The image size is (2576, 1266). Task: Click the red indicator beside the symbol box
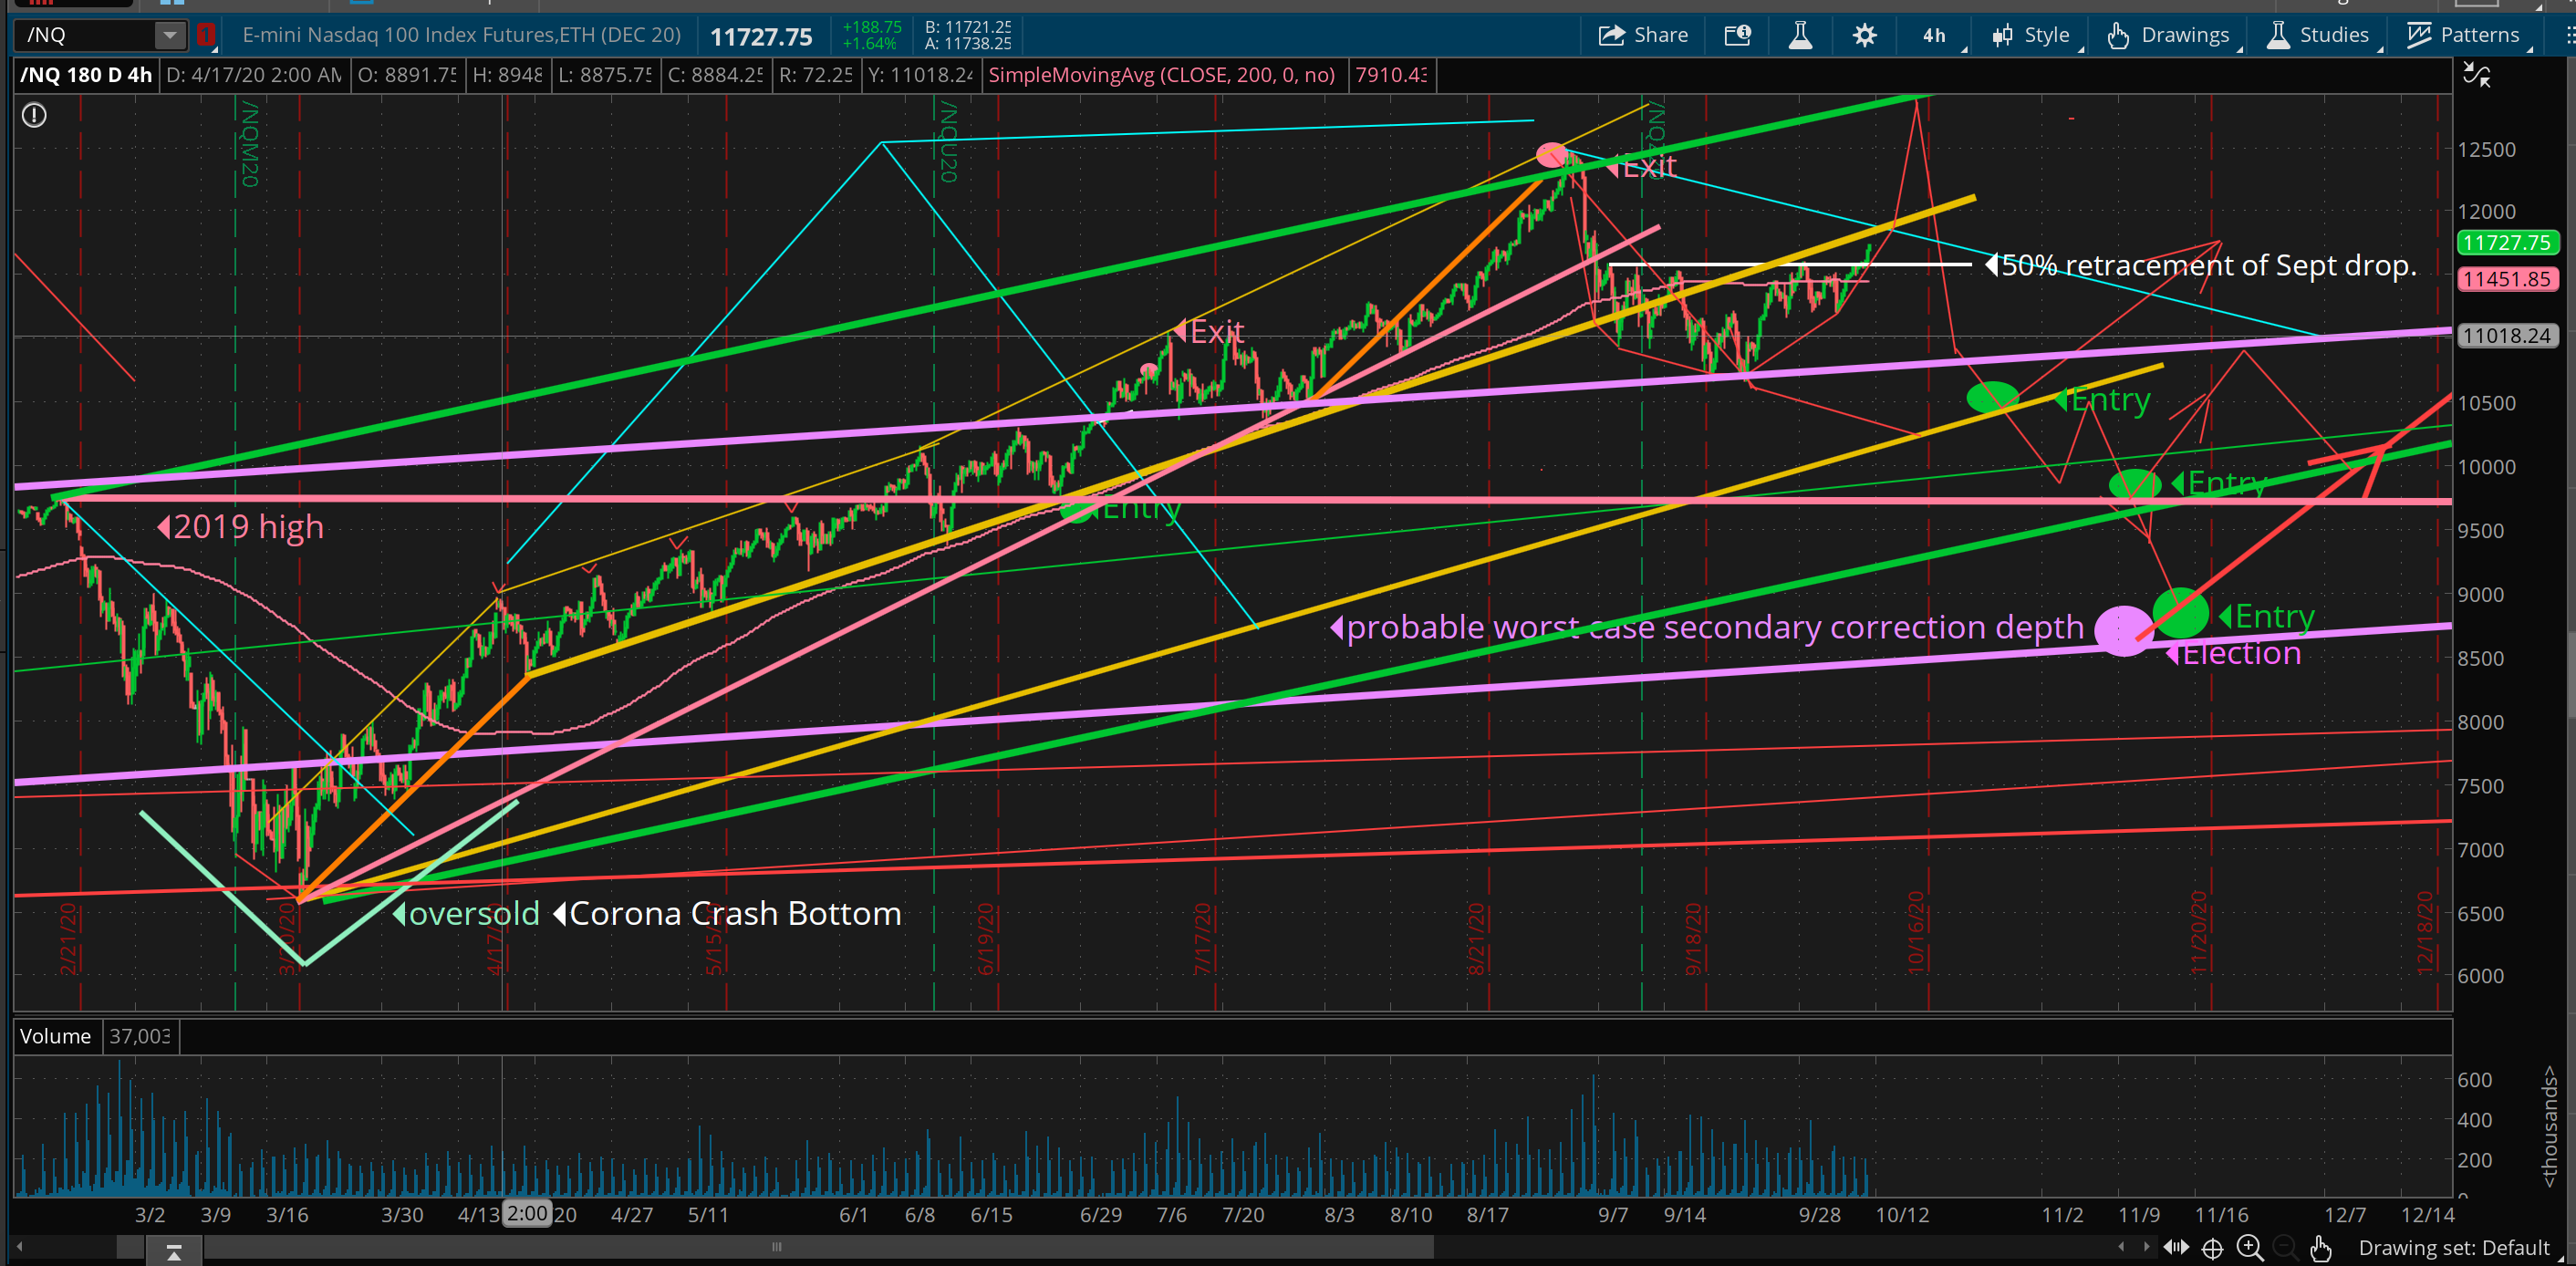(206, 35)
